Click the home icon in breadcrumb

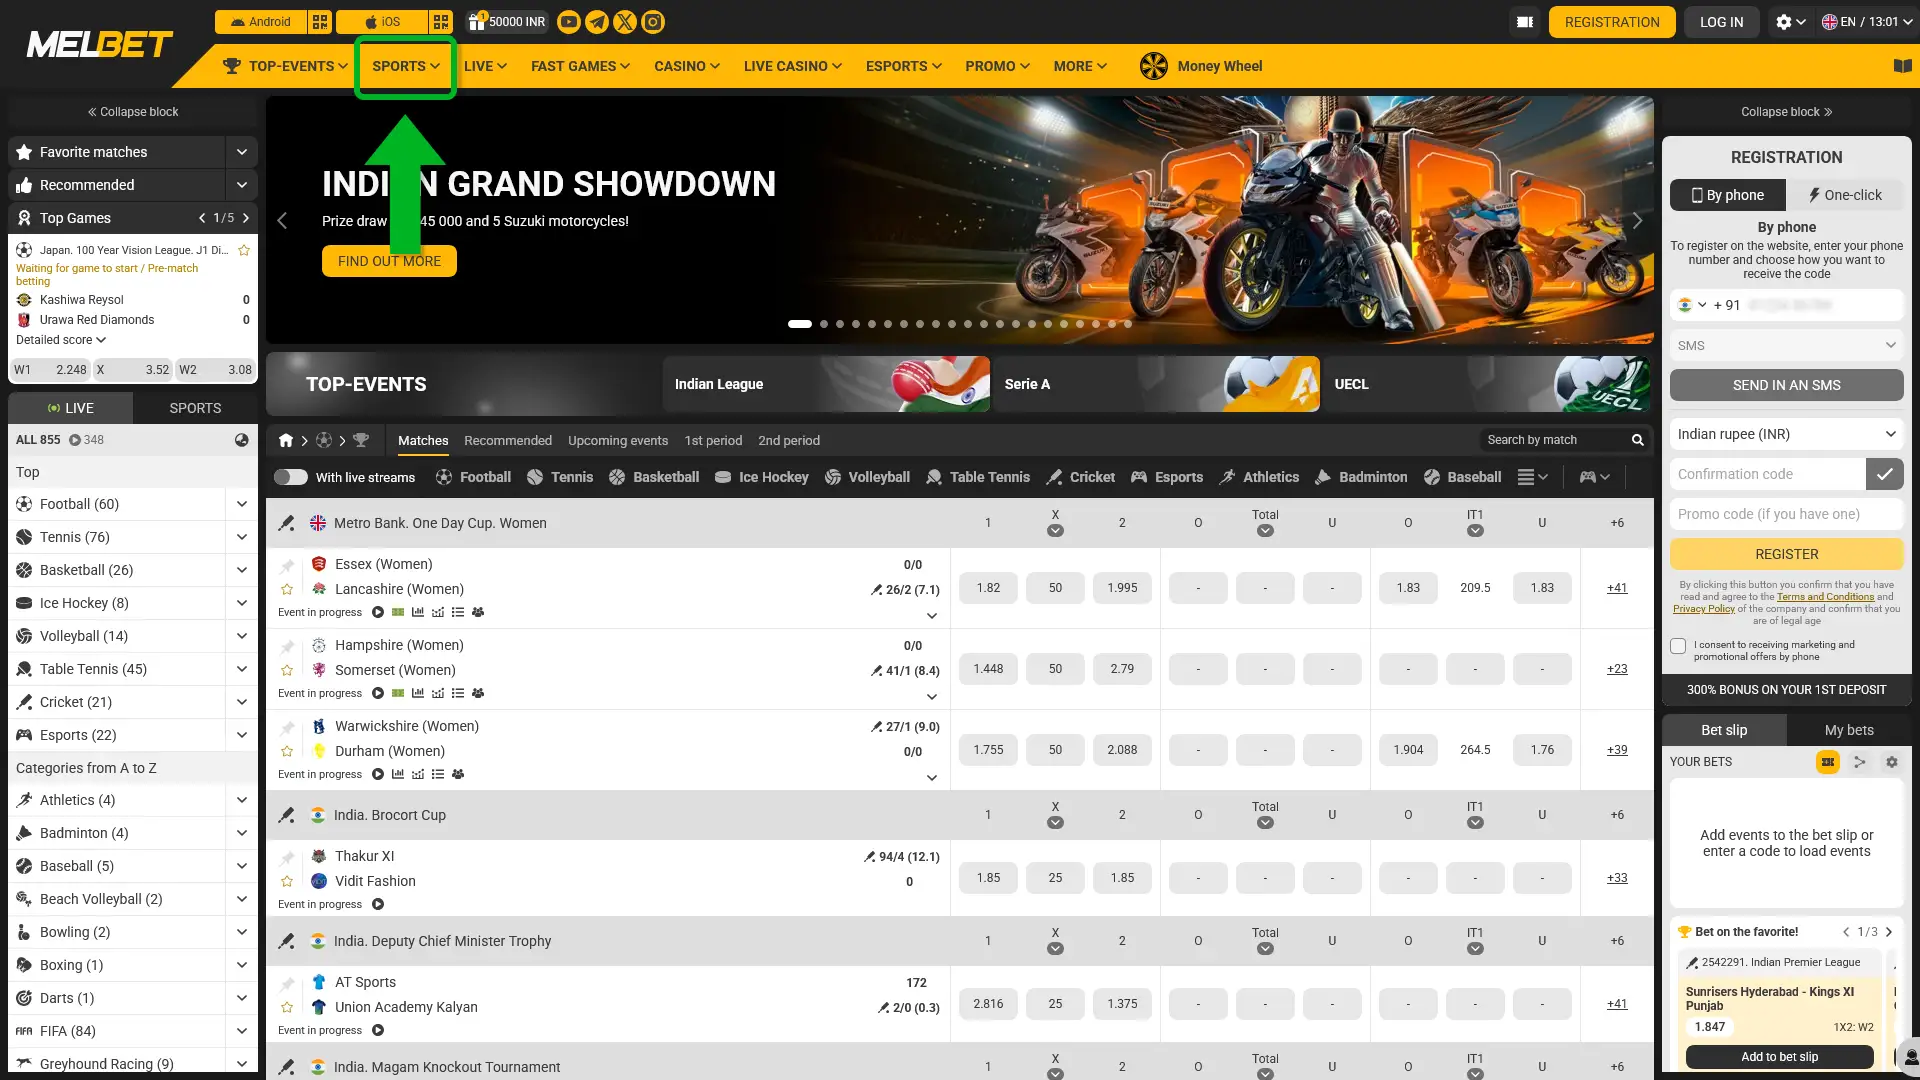tap(286, 440)
